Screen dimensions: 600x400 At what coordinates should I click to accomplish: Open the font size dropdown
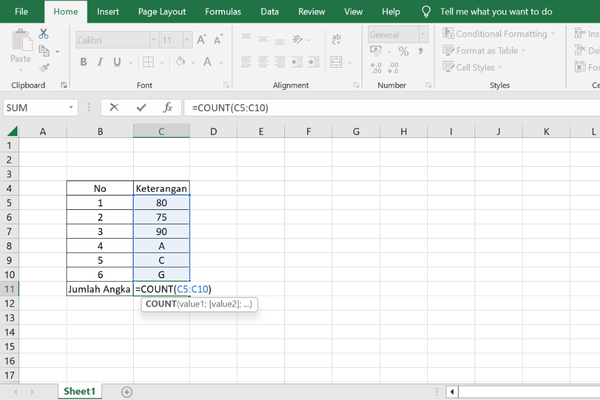tap(187, 40)
